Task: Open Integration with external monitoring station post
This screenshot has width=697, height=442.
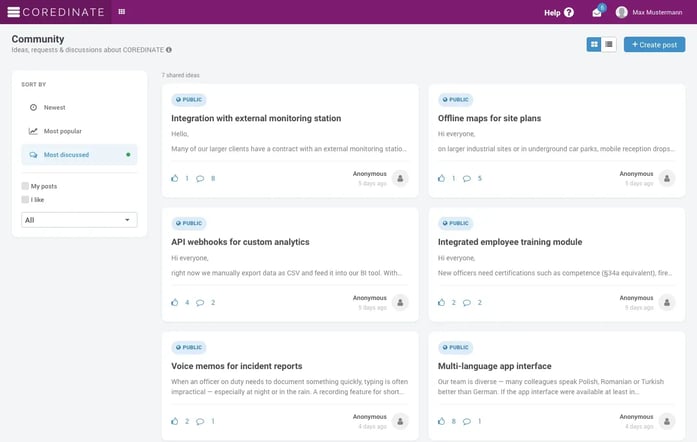Action: 256,118
